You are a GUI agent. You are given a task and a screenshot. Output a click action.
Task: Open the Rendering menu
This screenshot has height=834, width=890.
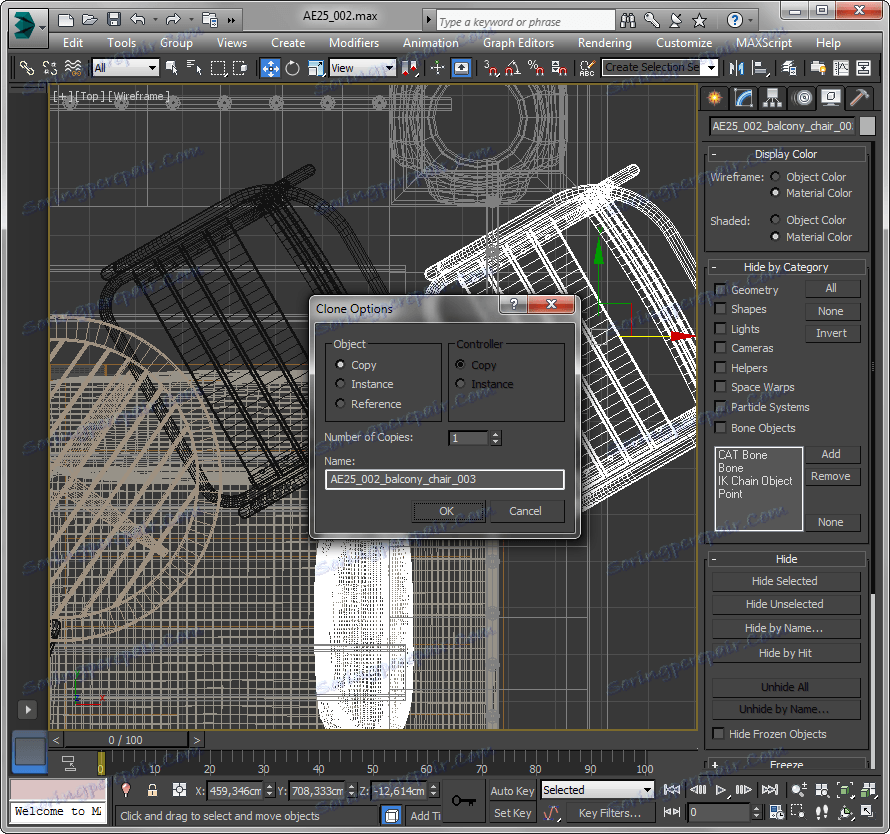604,43
